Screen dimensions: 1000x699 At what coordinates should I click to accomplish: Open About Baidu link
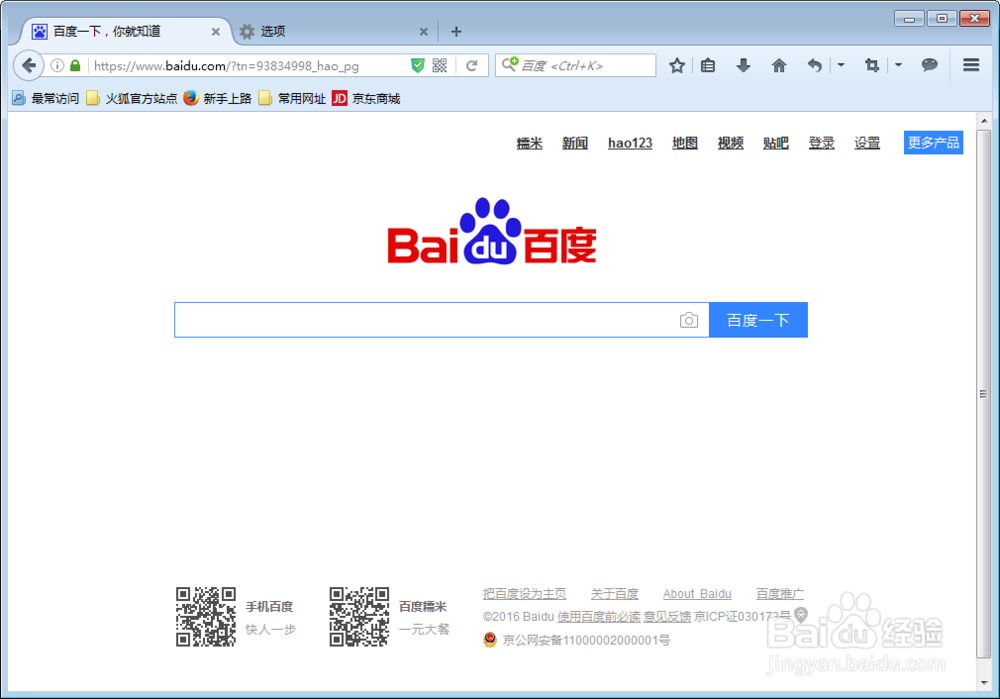click(697, 594)
